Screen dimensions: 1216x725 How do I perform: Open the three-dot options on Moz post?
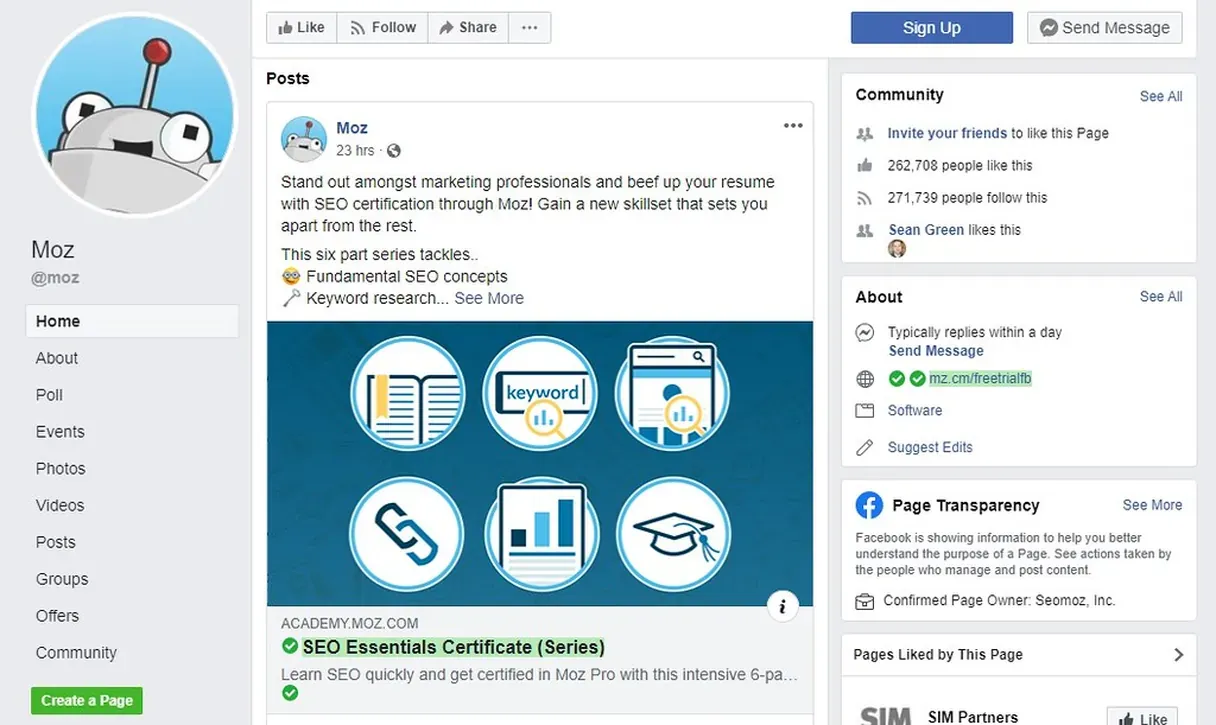tap(793, 126)
